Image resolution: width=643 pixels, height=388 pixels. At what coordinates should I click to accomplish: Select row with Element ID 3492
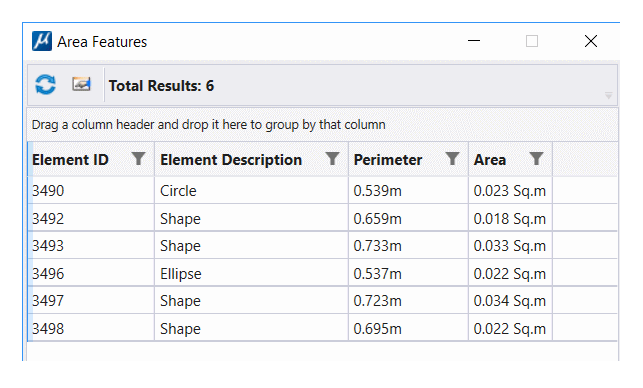pyautogui.click(x=322, y=218)
